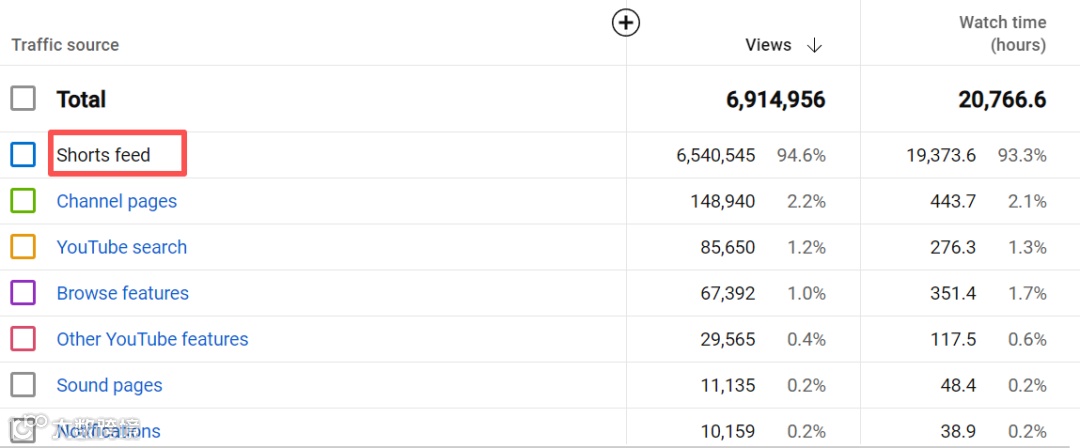Open the Notifications traffic source link
The height and width of the screenshot is (448, 1080).
point(108,431)
